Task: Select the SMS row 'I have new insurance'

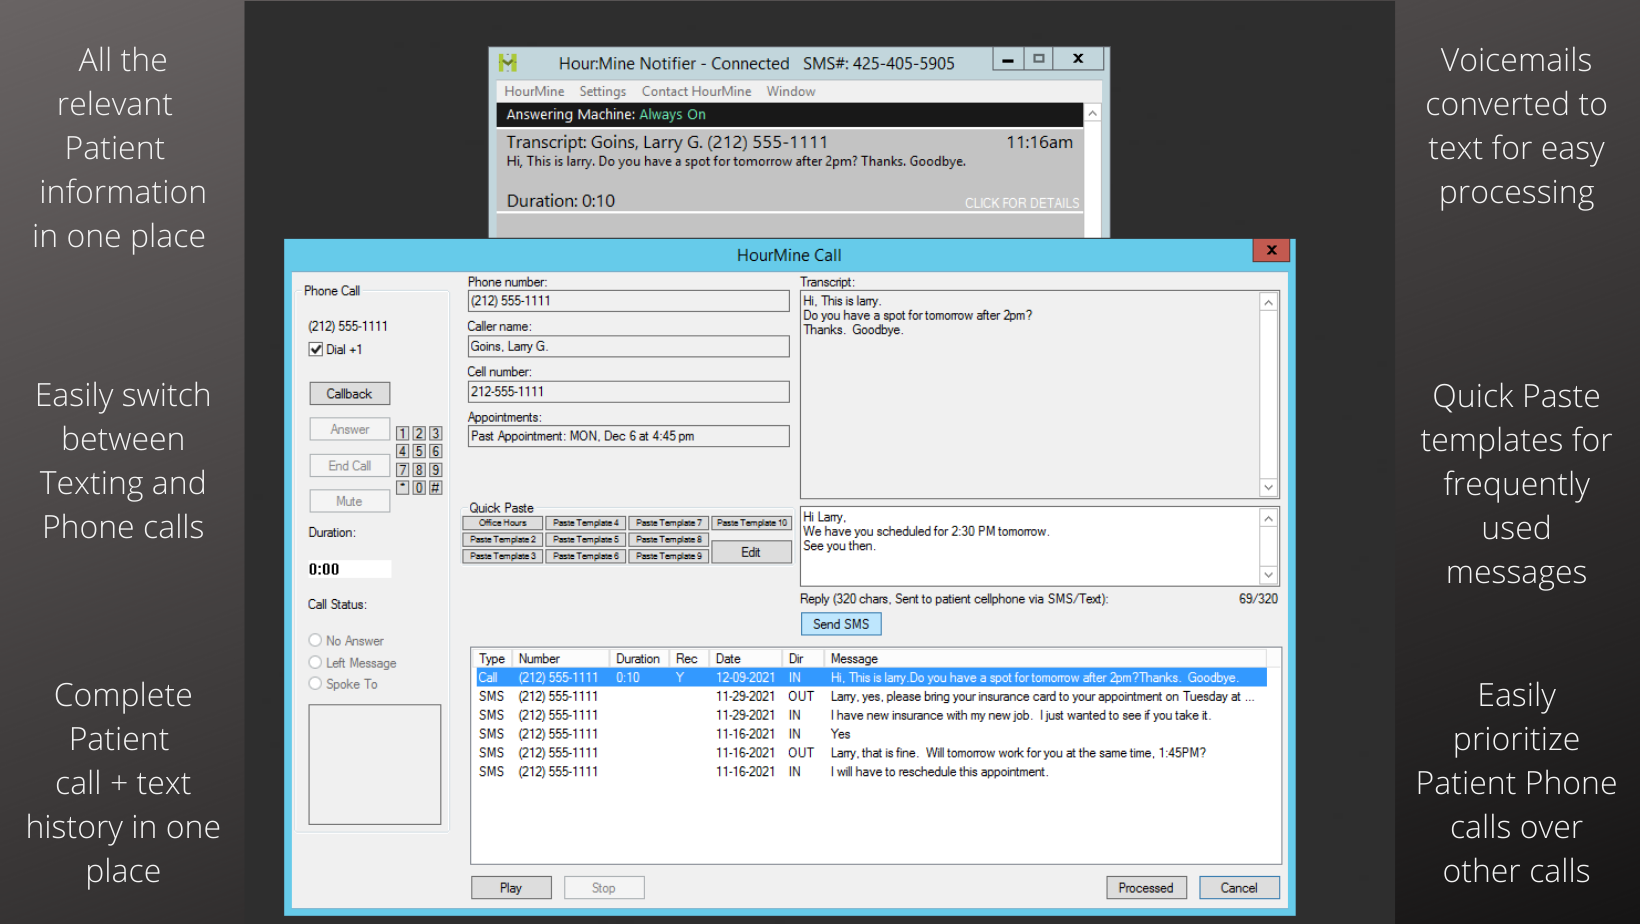Action: (x=871, y=716)
